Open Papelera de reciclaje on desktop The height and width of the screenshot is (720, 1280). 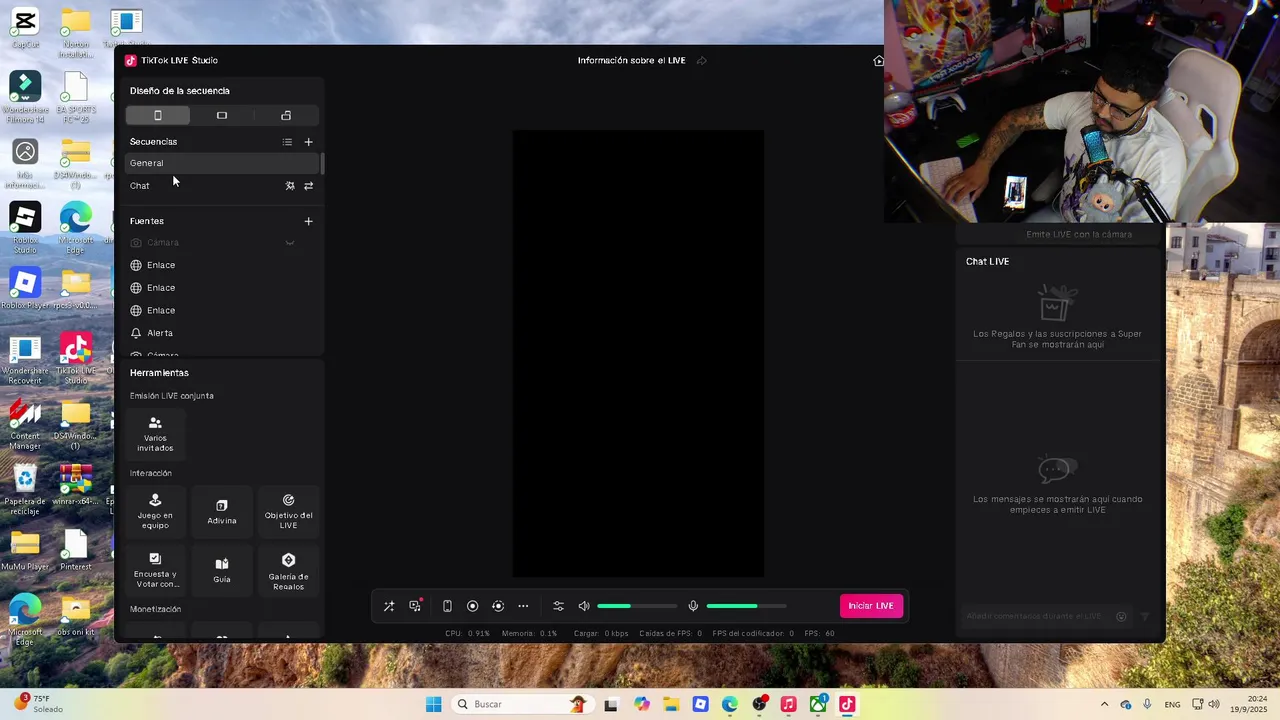click(25, 491)
